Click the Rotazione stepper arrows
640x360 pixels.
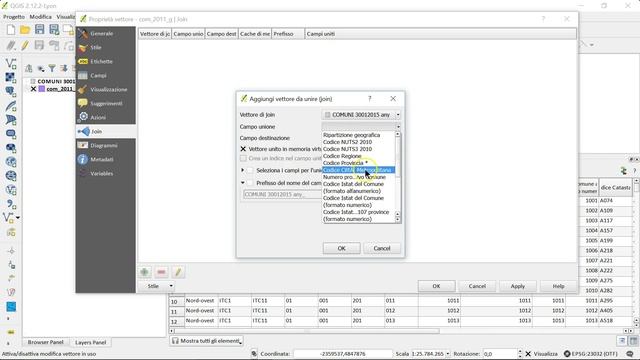(x=520, y=354)
